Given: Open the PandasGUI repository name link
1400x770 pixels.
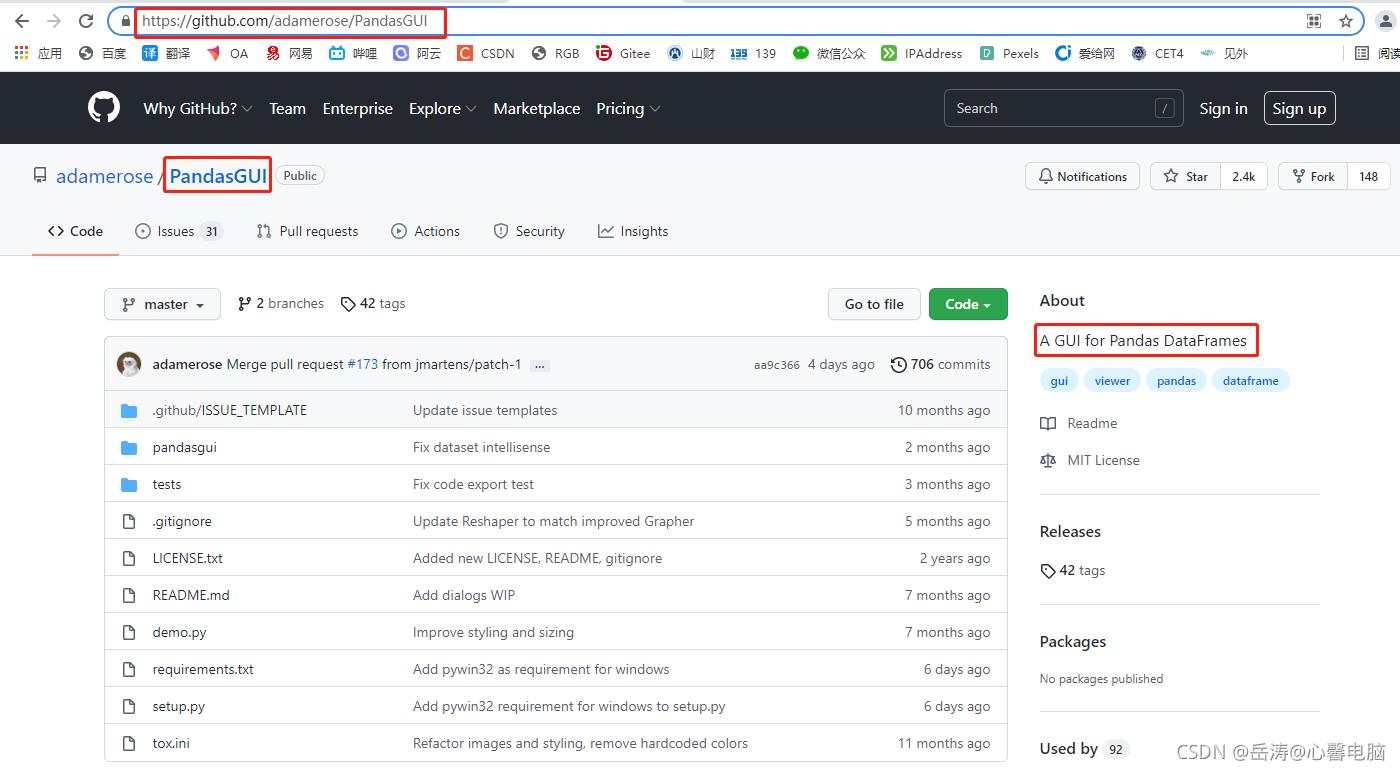Looking at the screenshot, I should [x=218, y=176].
